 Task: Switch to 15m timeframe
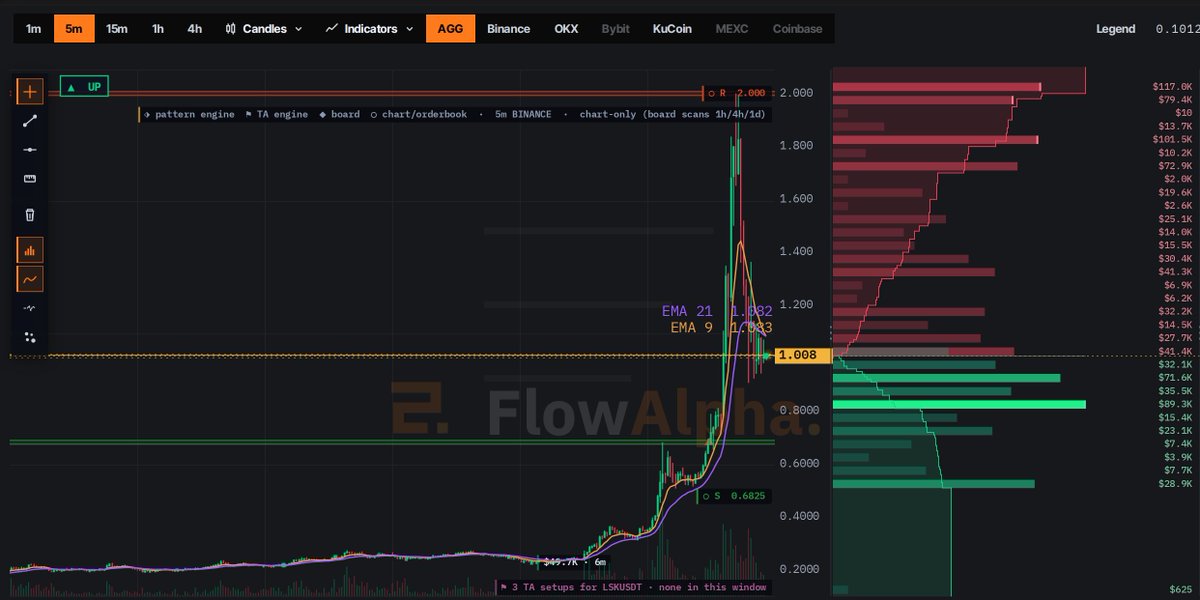(117, 29)
